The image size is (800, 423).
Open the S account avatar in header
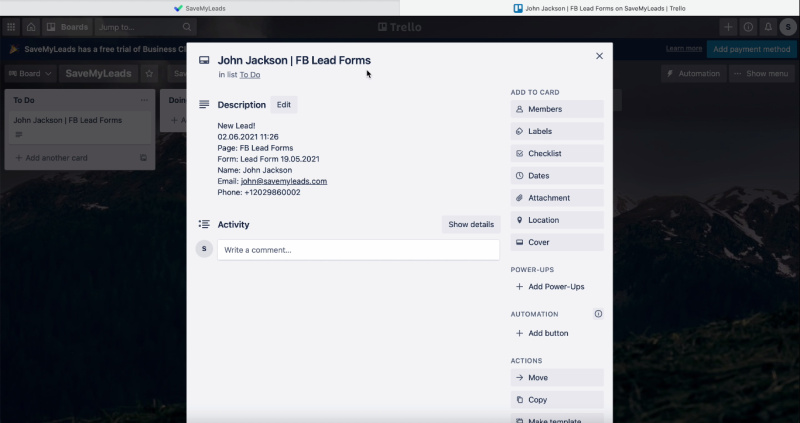click(788, 27)
